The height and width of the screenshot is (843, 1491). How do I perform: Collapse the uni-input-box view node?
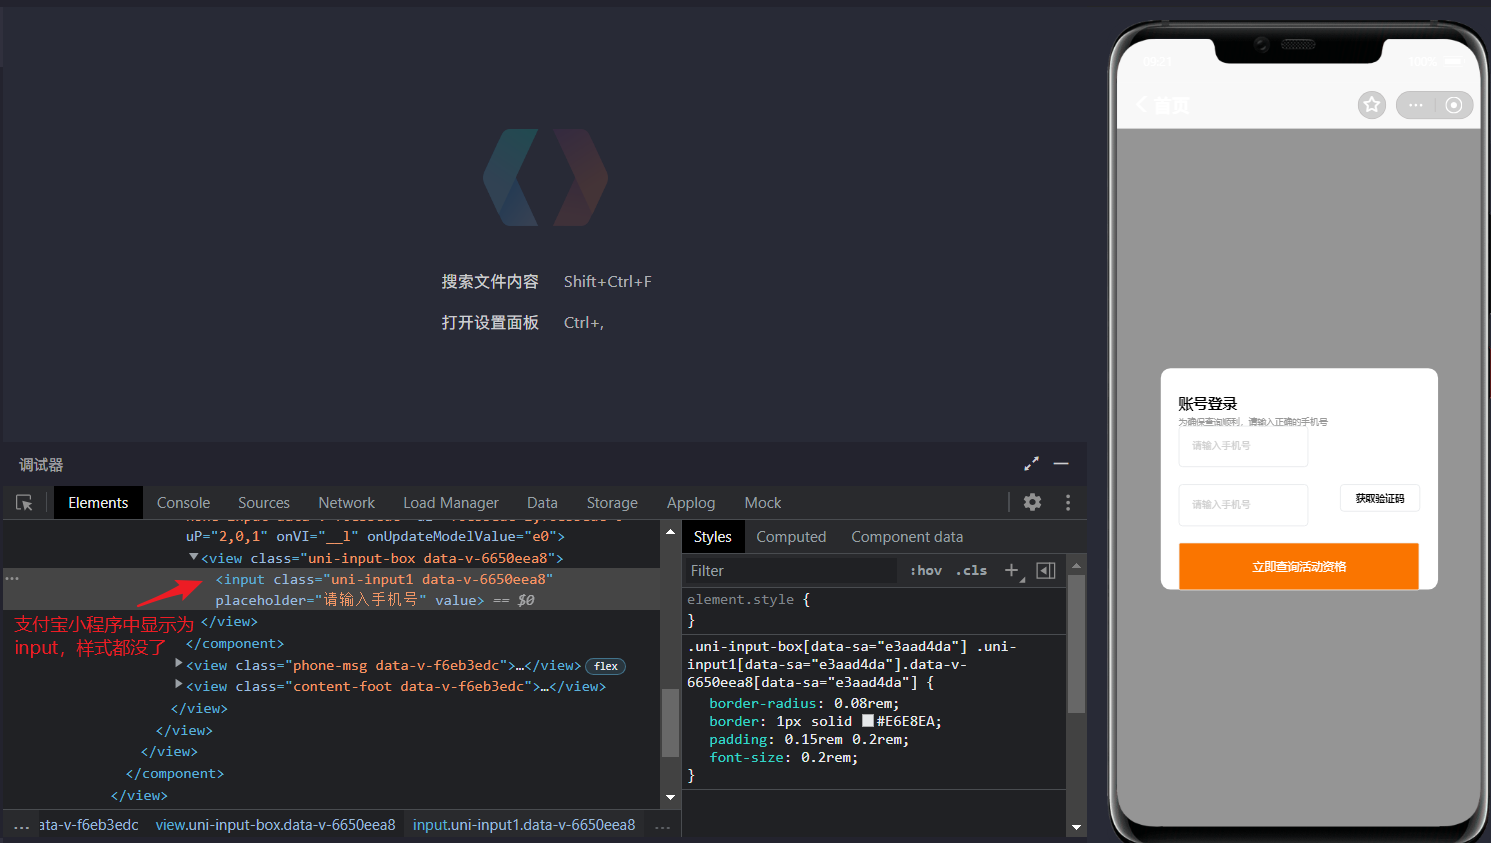point(194,558)
